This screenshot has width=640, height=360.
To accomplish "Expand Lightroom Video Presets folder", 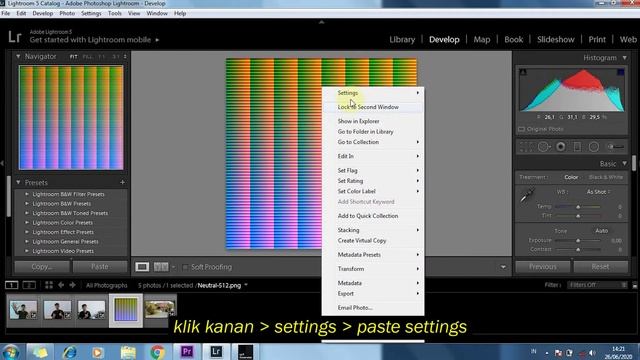I will [27, 251].
